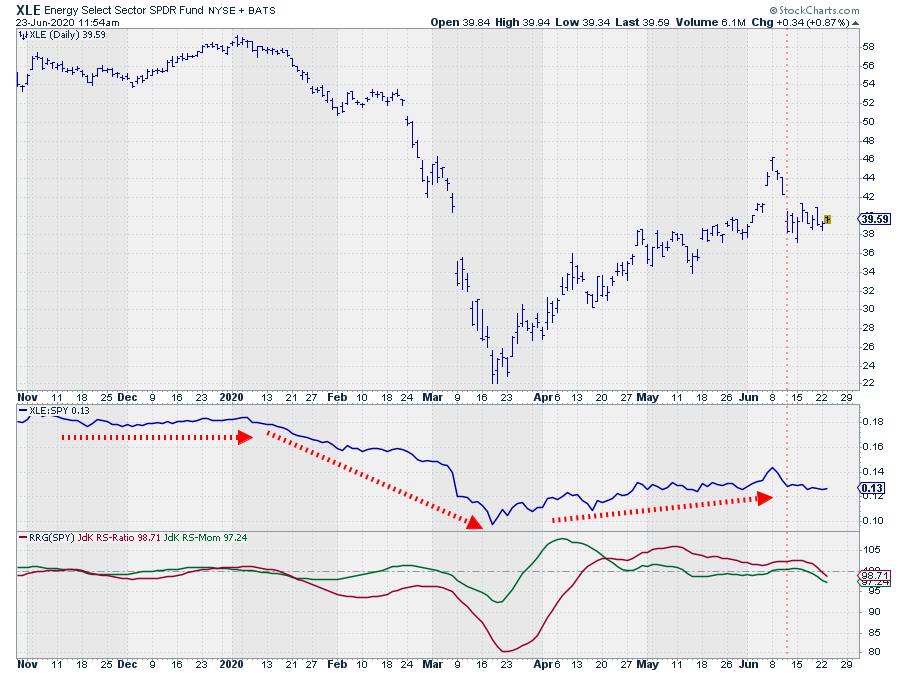The width and height of the screenshot is (900, 673).
Task: Select the 2020 label on the bottom RRG date axis
Action: 231,664
